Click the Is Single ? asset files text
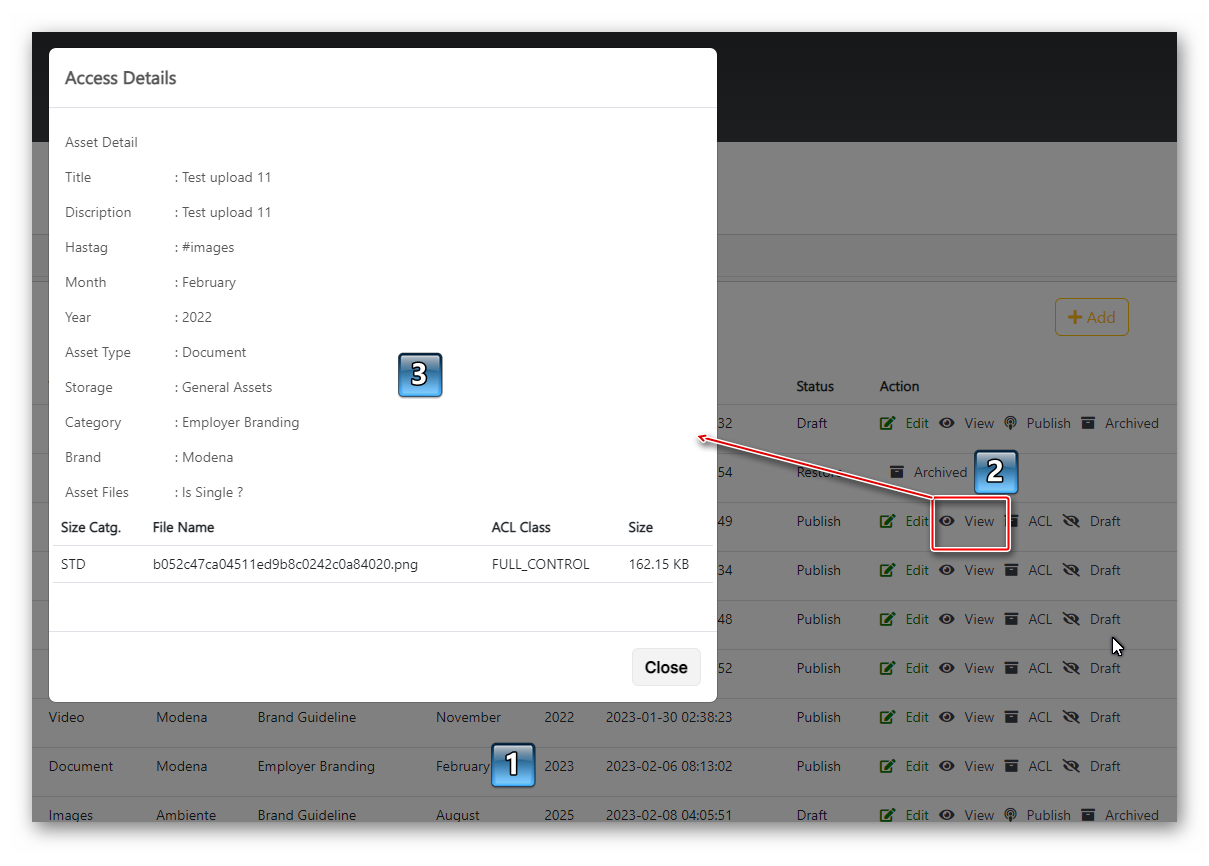 click(212, 492)
